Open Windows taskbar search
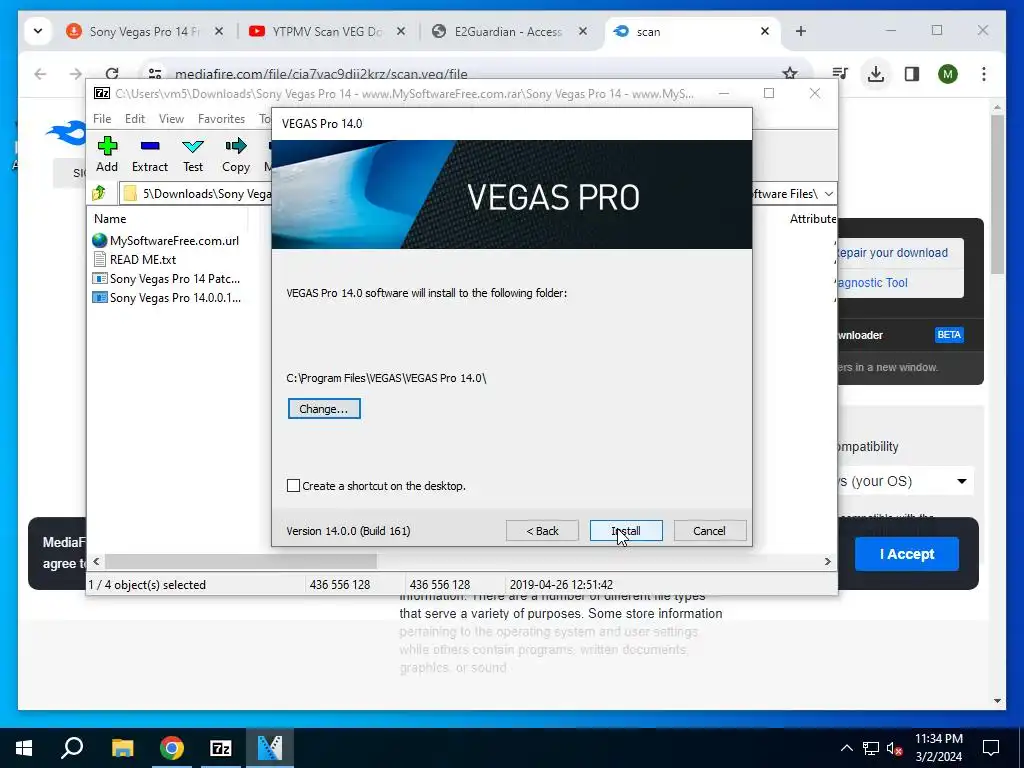Image resolution: width=1024 pixels, height=768 pixels. pos(72,748)
